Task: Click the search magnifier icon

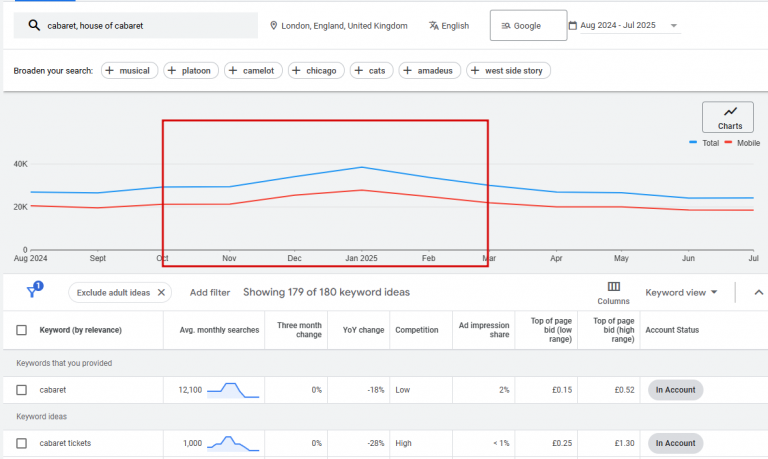Action: point(34,25)
